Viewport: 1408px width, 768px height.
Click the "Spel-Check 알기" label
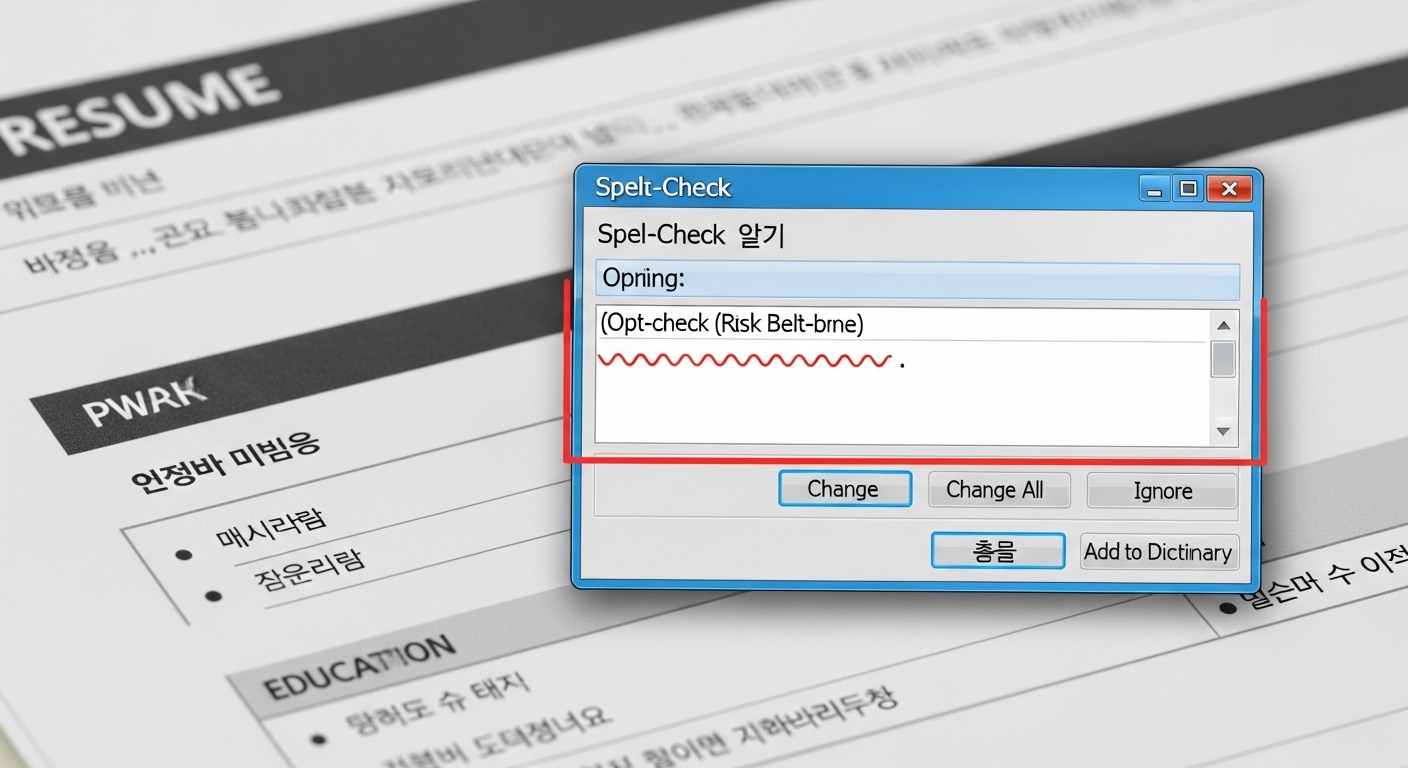tap(691, 235)
